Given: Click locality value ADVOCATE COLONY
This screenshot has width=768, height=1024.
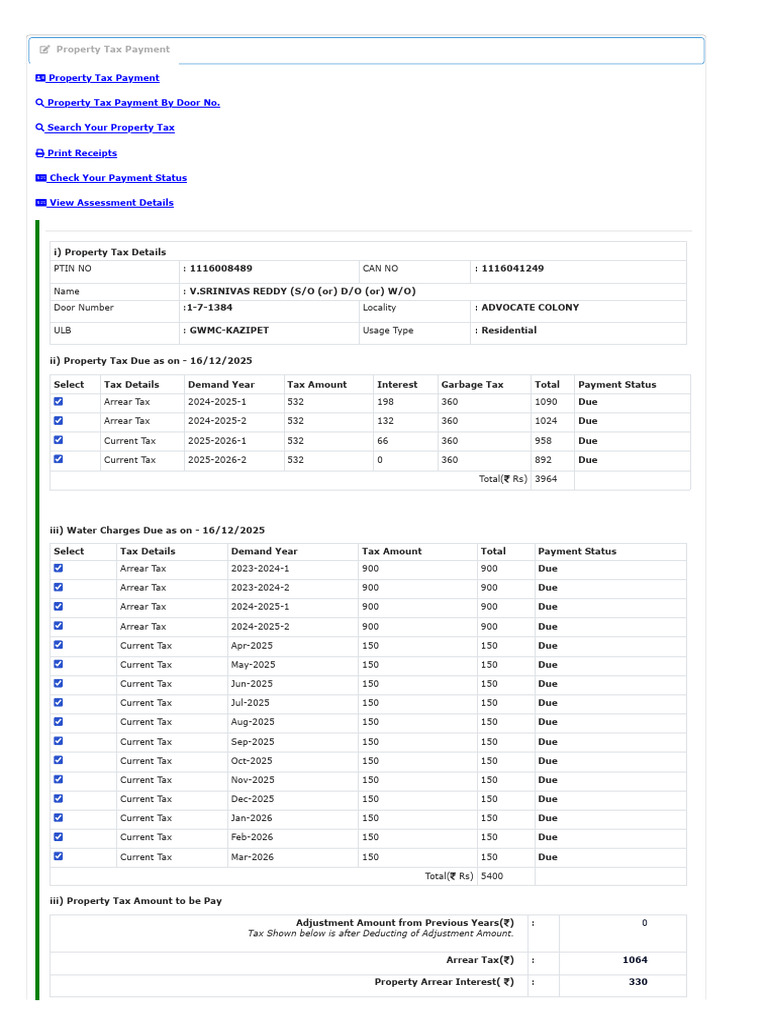Looking at the screenshot, I should [530, 308].
